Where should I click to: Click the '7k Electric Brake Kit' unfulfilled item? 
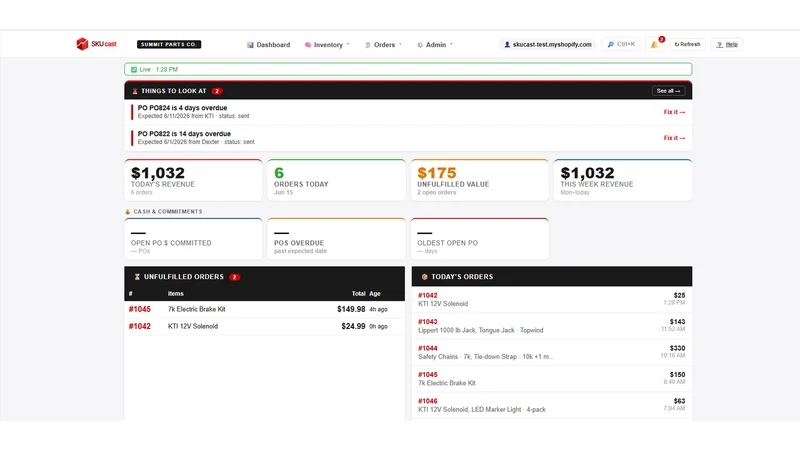tap(196, 309)
